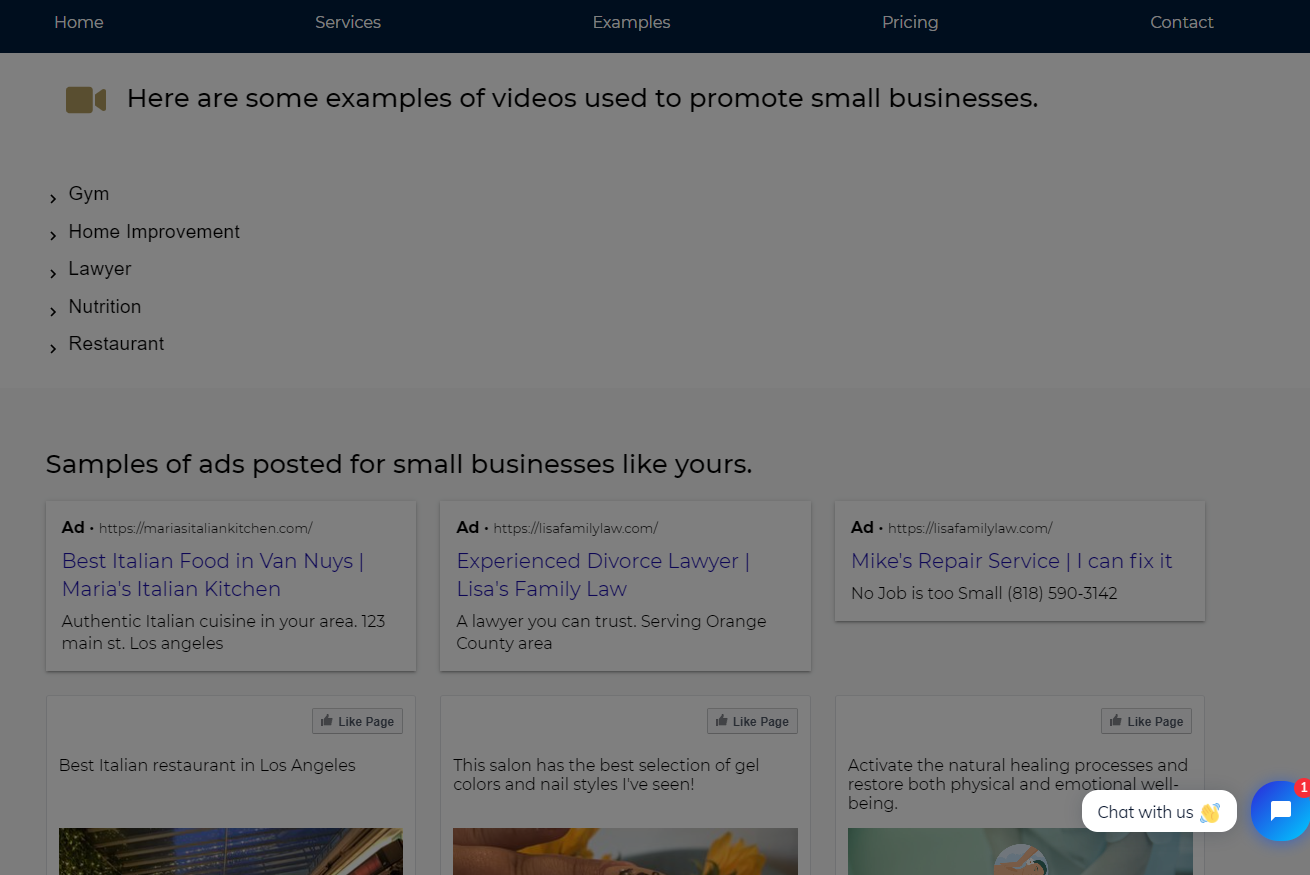Open Best Italian Food in Van Nuys ad
1310x875 pixels.
tap(212, 575)
